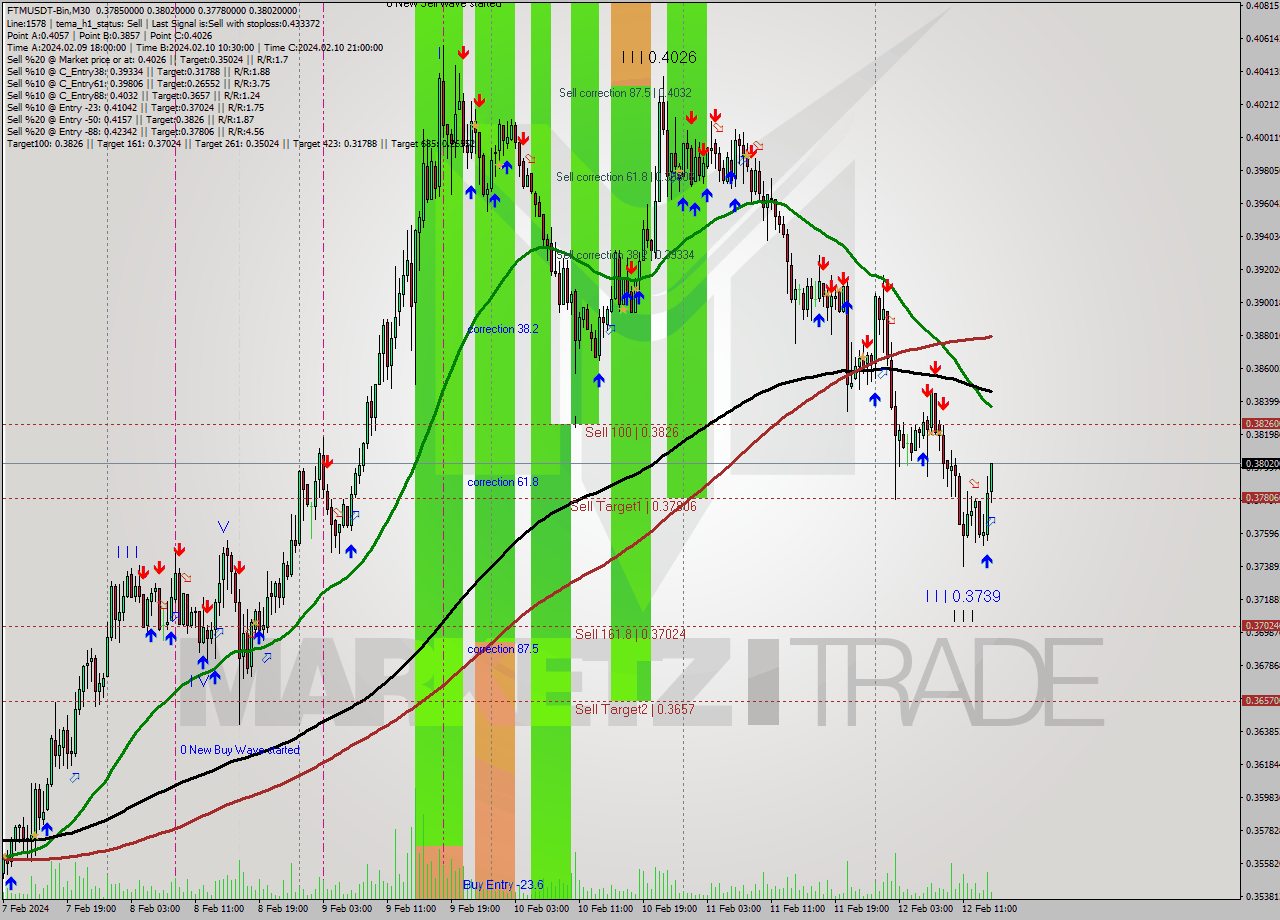Click the blue I I I 0.3739 label
Screen dimensions: 1280x920
[963, 596]
